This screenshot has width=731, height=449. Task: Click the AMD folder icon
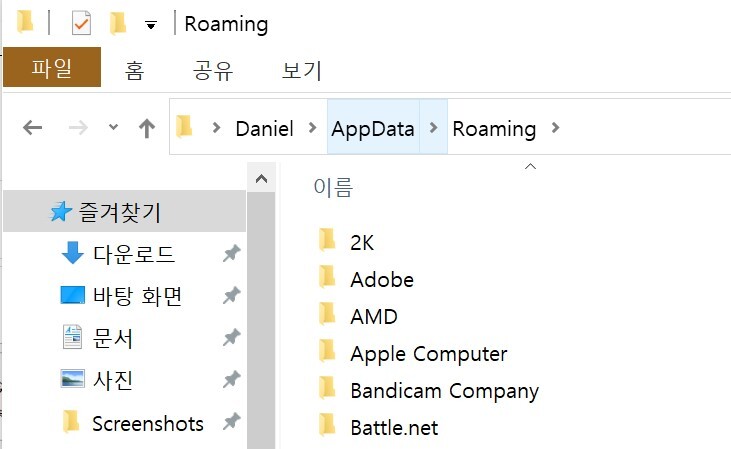click(x=327, y=314)
